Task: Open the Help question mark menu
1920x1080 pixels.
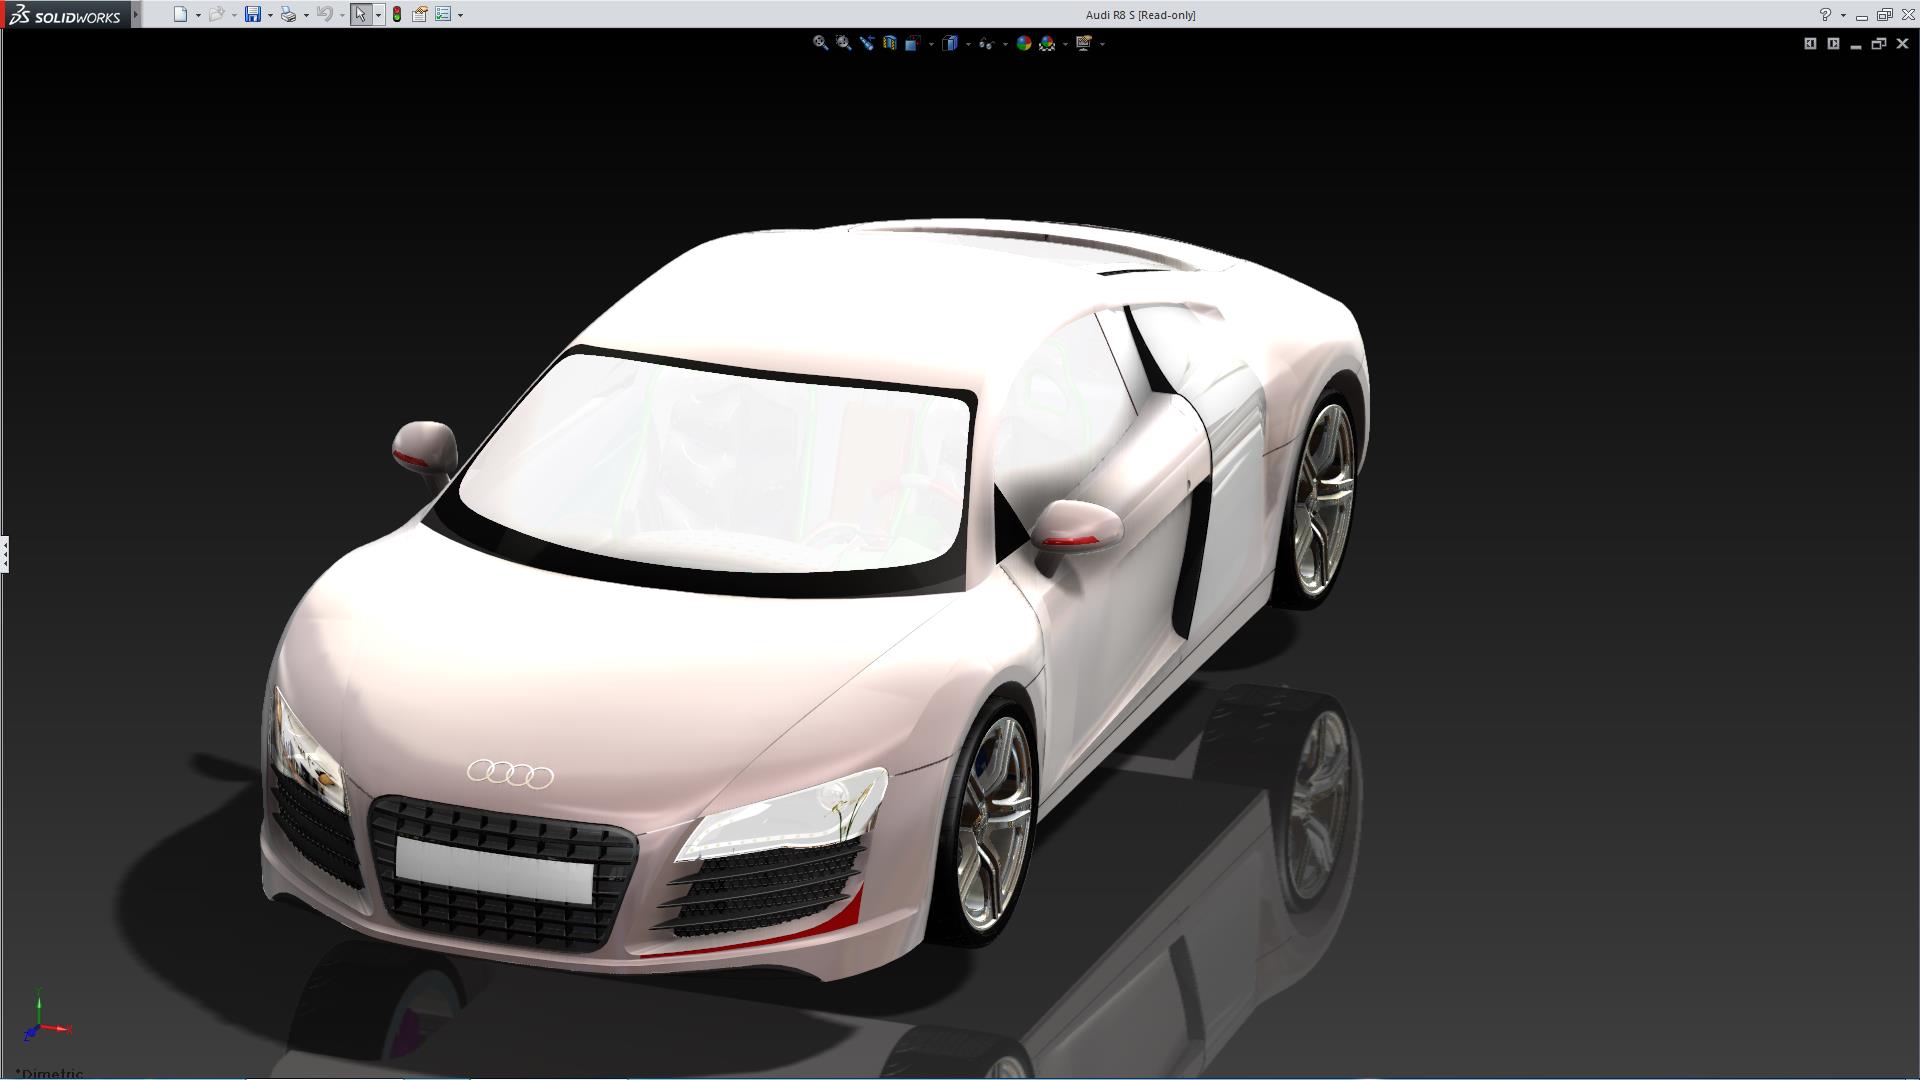Action: 1825,14
